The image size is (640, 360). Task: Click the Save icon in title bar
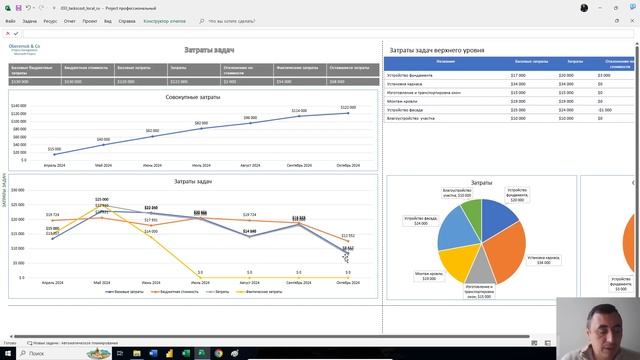click(x=18, y=8)
